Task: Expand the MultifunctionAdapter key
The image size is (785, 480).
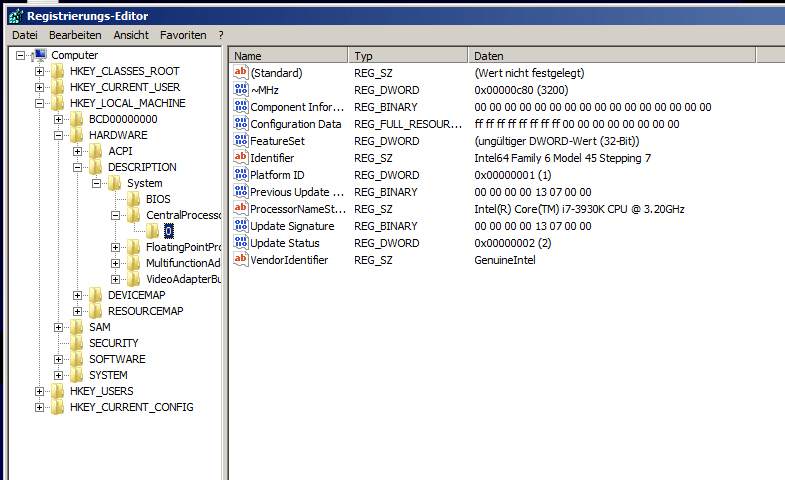Action: coord(116,263)
